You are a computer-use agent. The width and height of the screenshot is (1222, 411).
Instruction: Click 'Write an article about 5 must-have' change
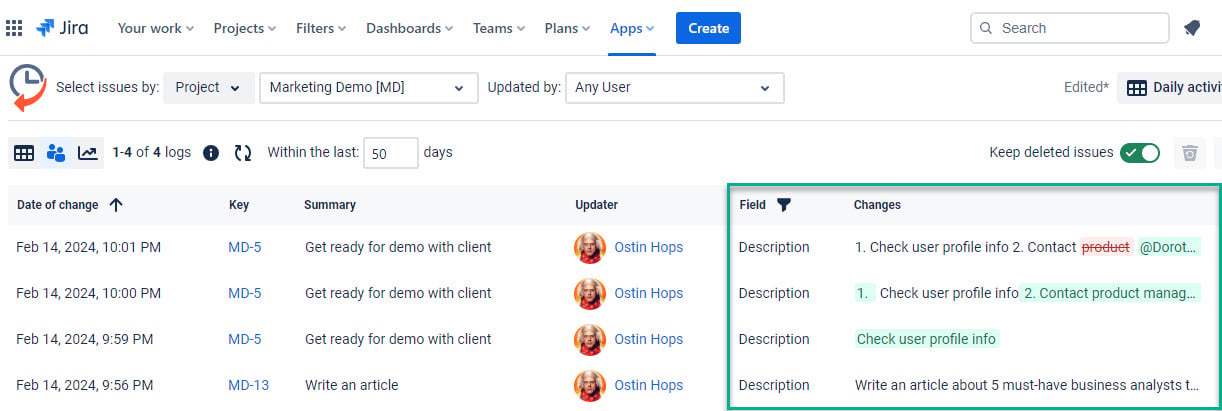tap(1027, 385)
